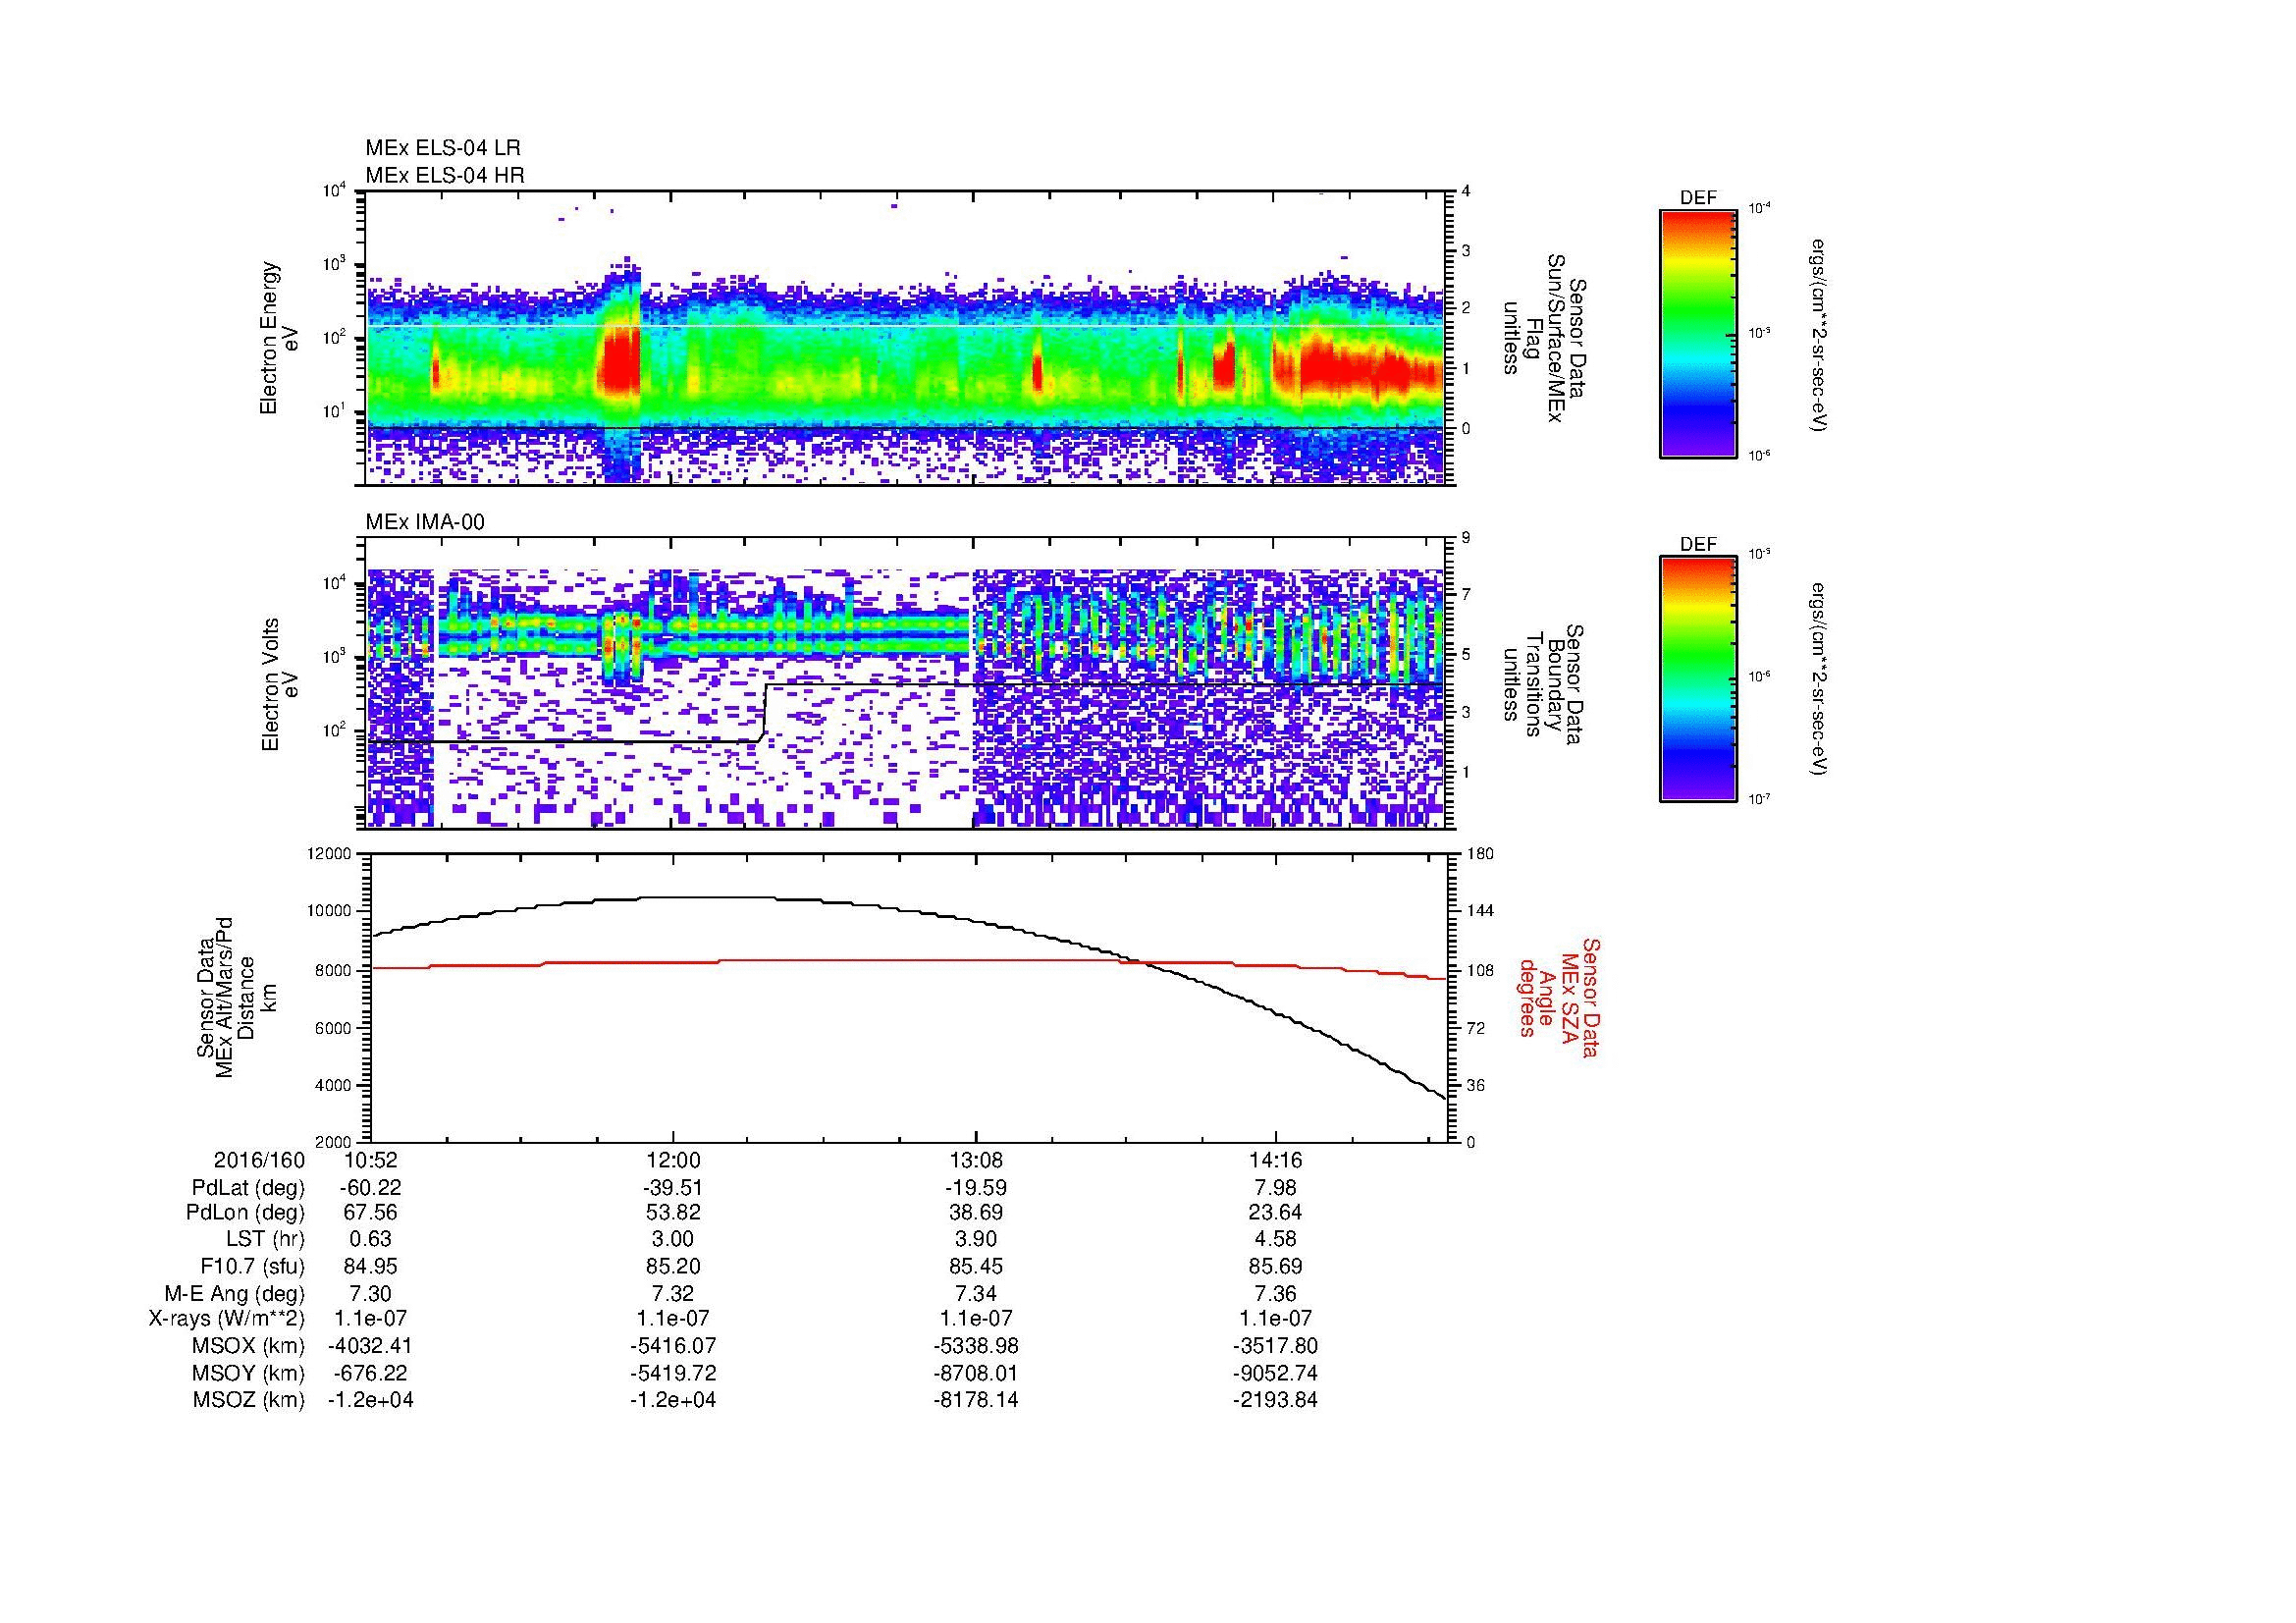Click the F10.7 value '85.69'
The image size is (2296, 1623).
[x=1276, y=1266]
